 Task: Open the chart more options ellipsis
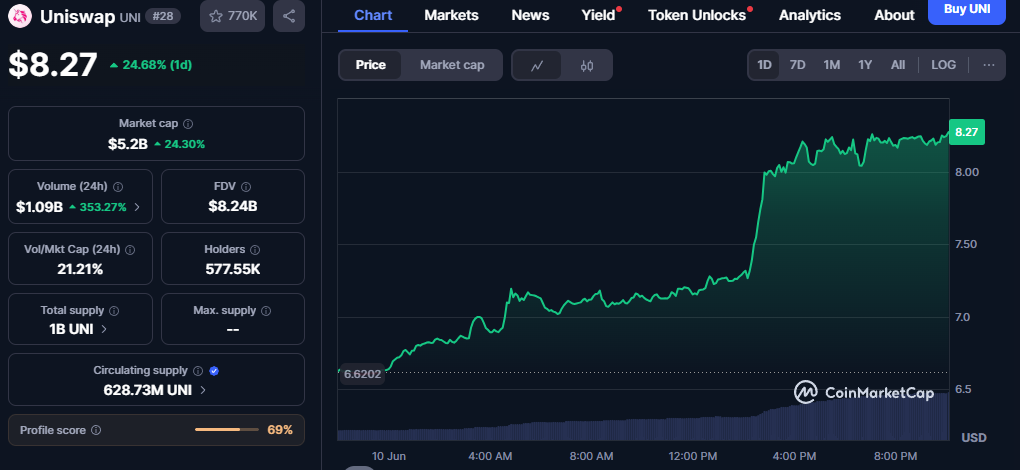989,65
